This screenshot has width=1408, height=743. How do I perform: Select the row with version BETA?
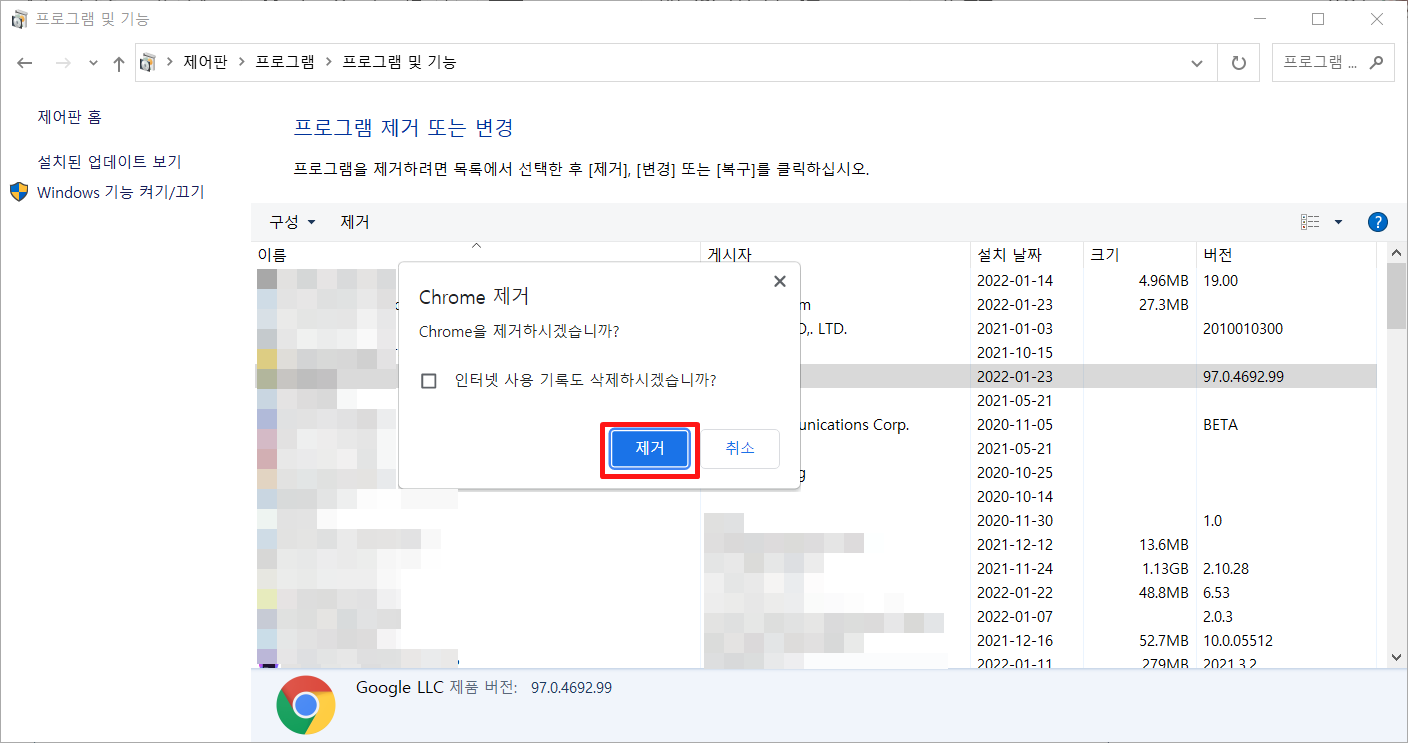814,425
